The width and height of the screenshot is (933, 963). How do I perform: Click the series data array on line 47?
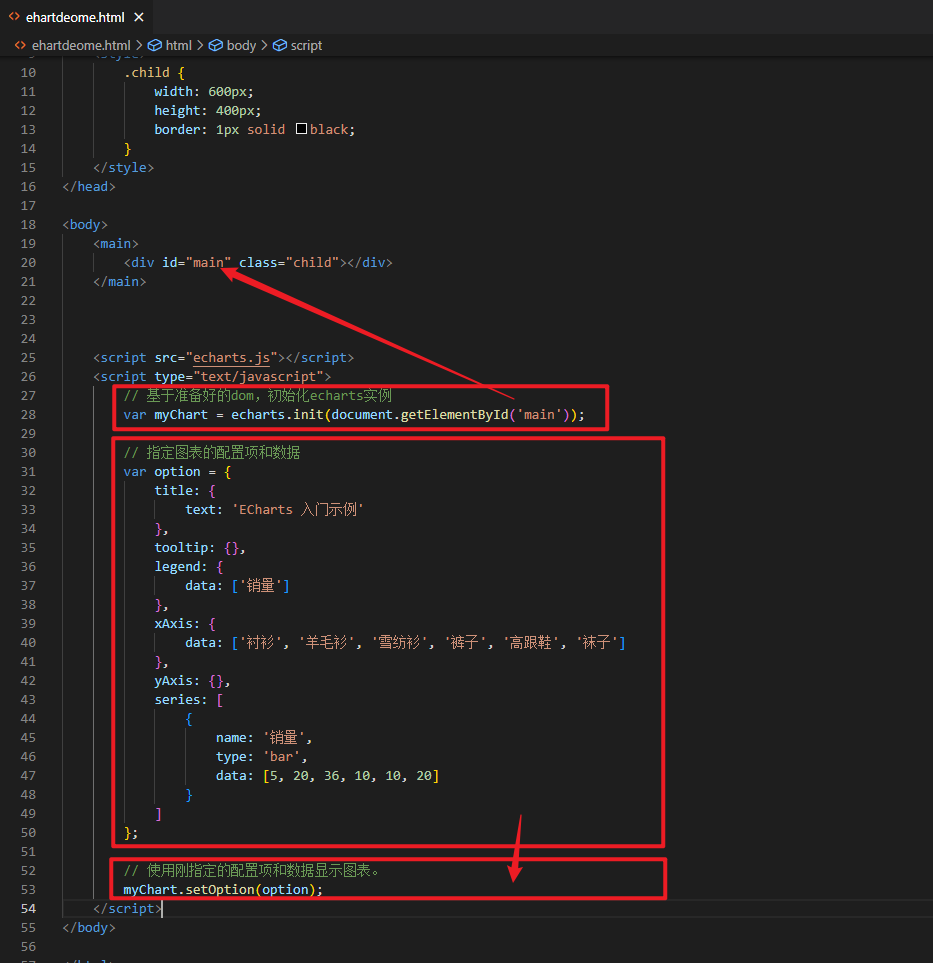point(350,775)
